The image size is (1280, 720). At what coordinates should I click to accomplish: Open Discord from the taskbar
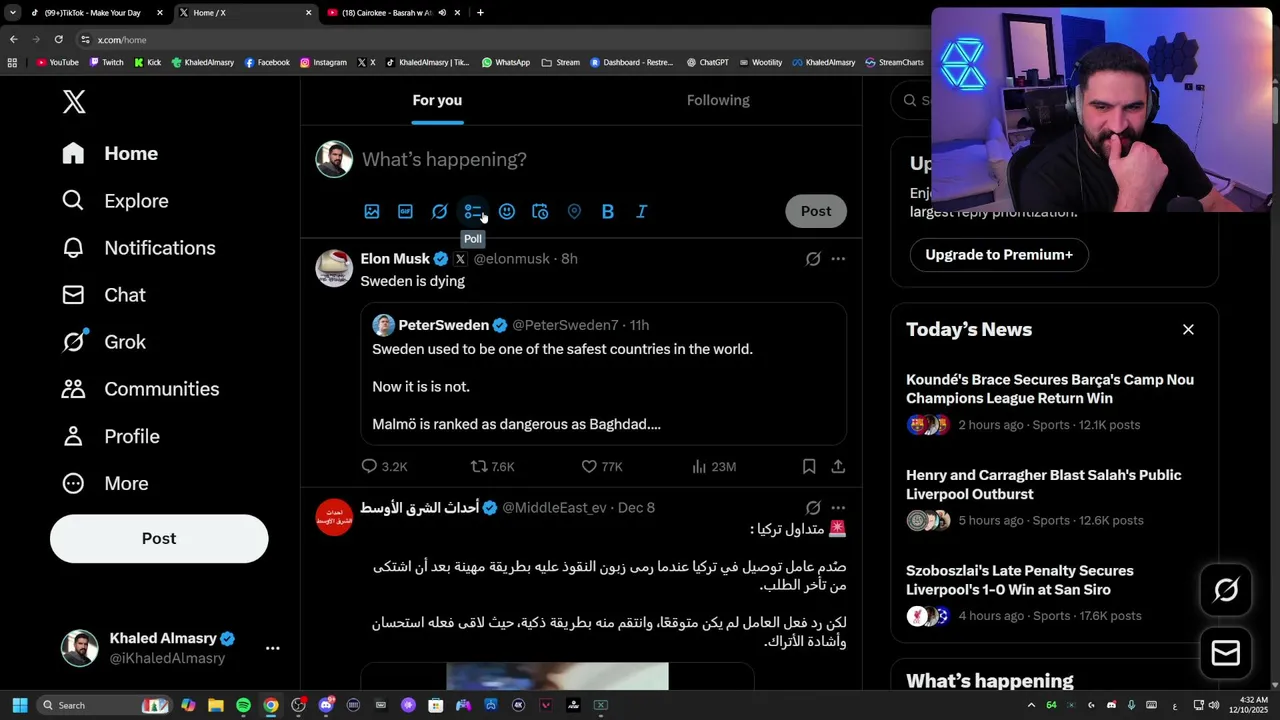(326, 705)
